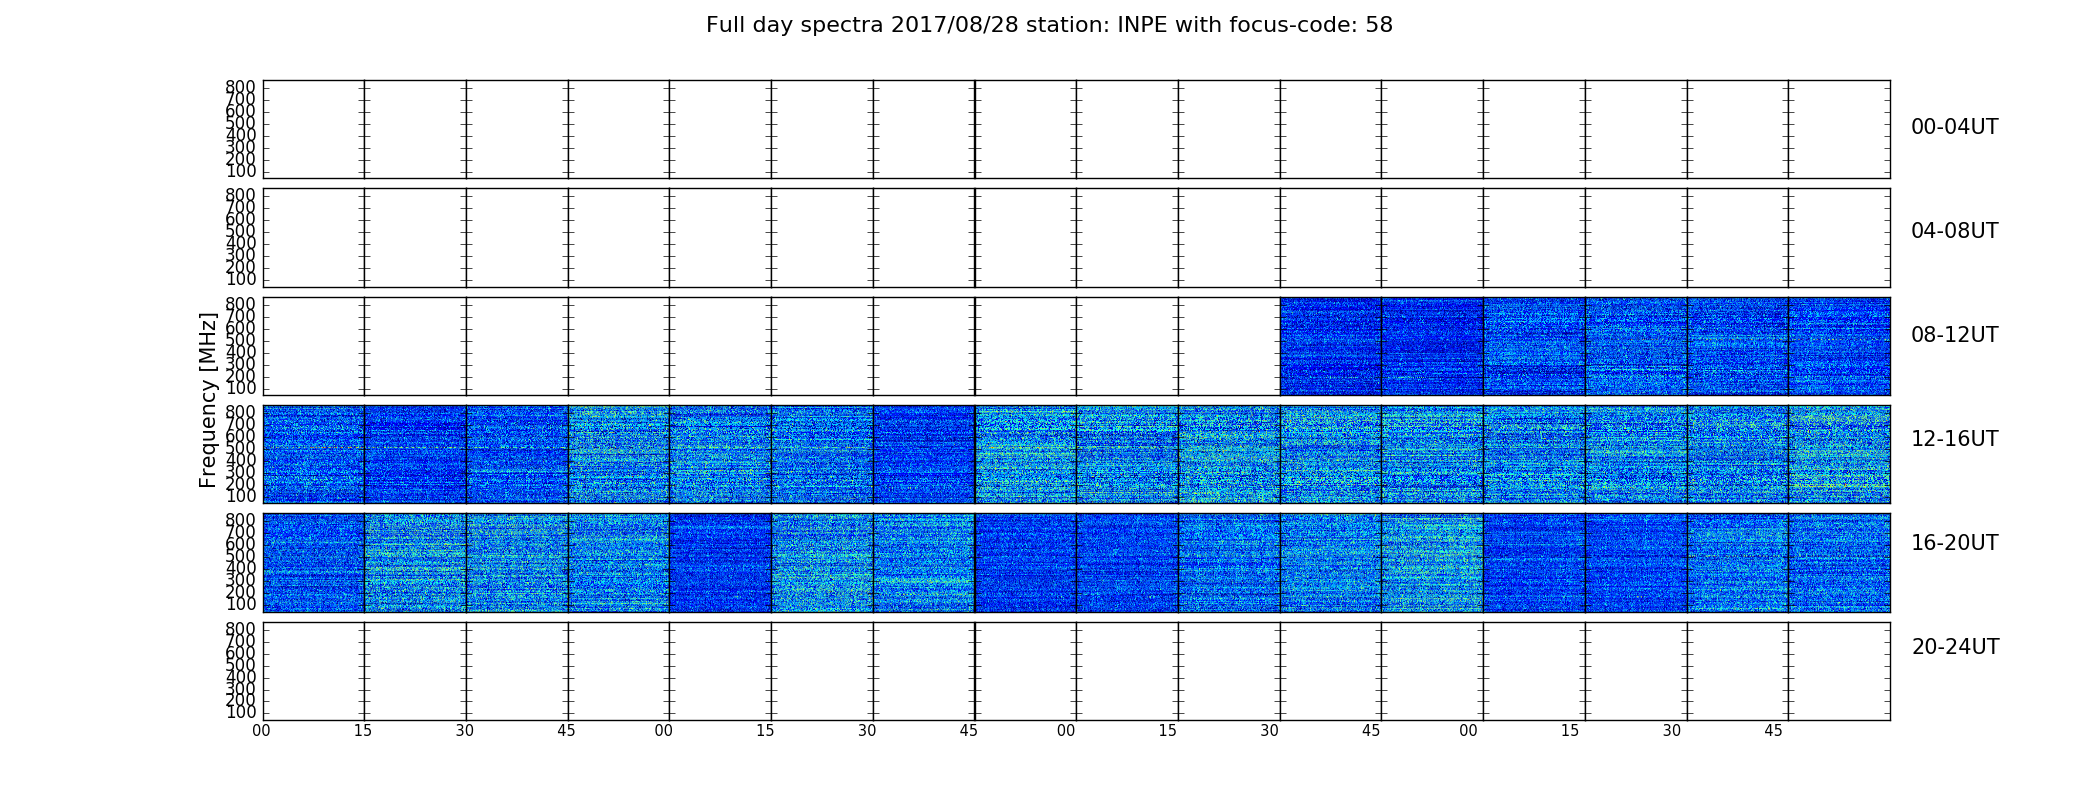
Task: Select the "16-20UT" row label
Action: [1954, 543]
